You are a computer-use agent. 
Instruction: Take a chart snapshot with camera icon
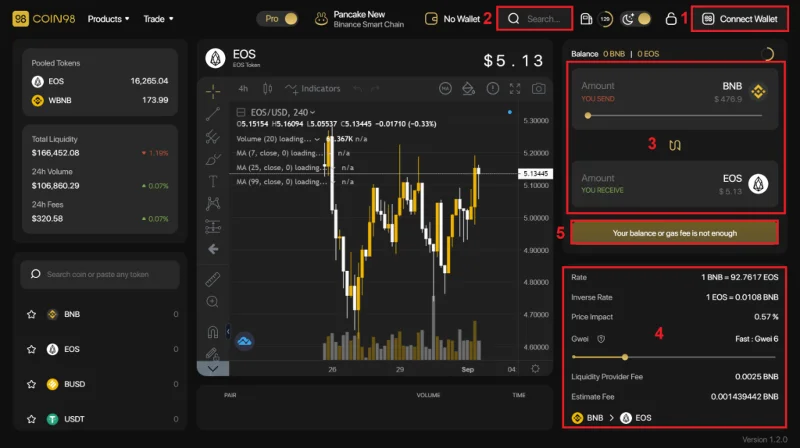tap(538, 89)
